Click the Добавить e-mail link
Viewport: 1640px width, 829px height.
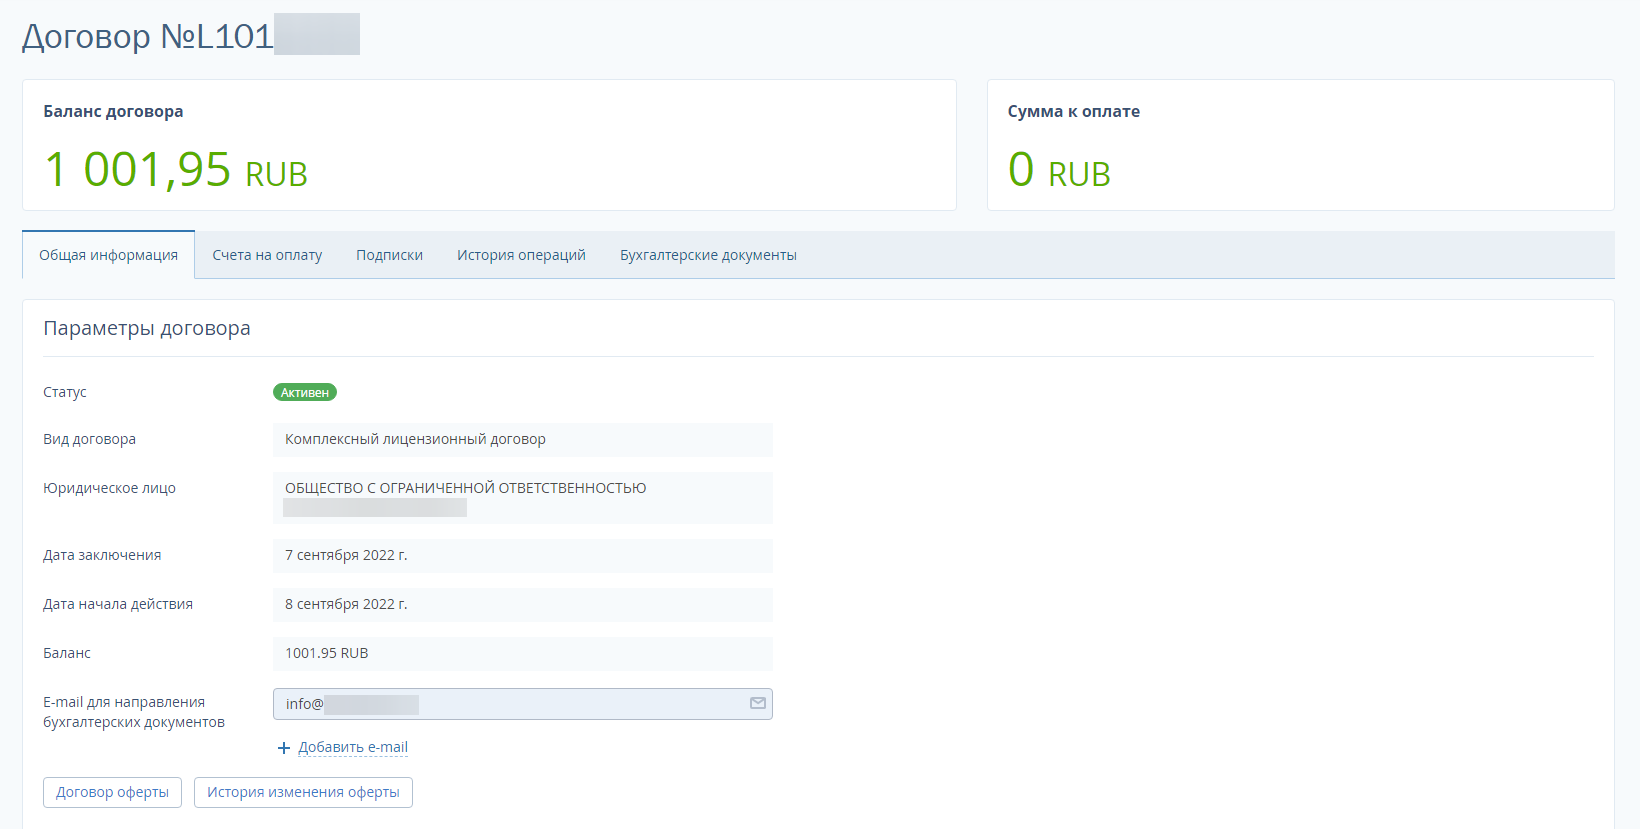click(353, 747)
